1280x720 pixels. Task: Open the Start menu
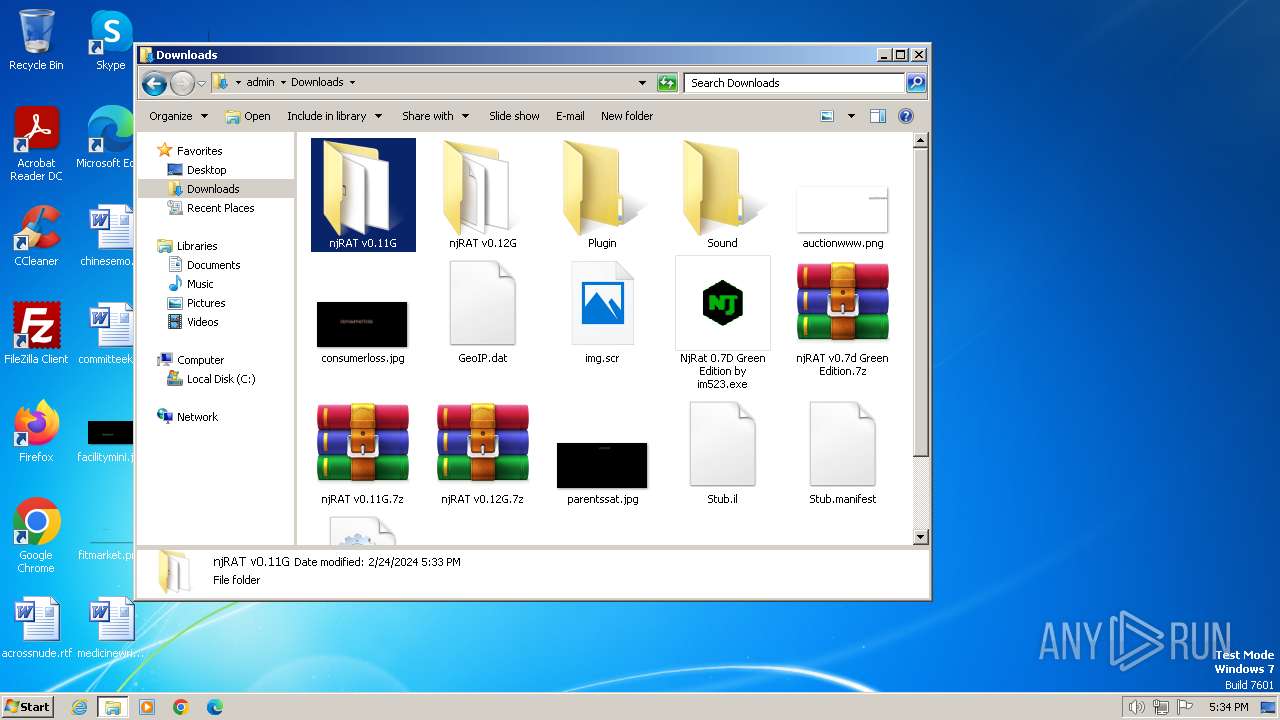pos(27,706)
